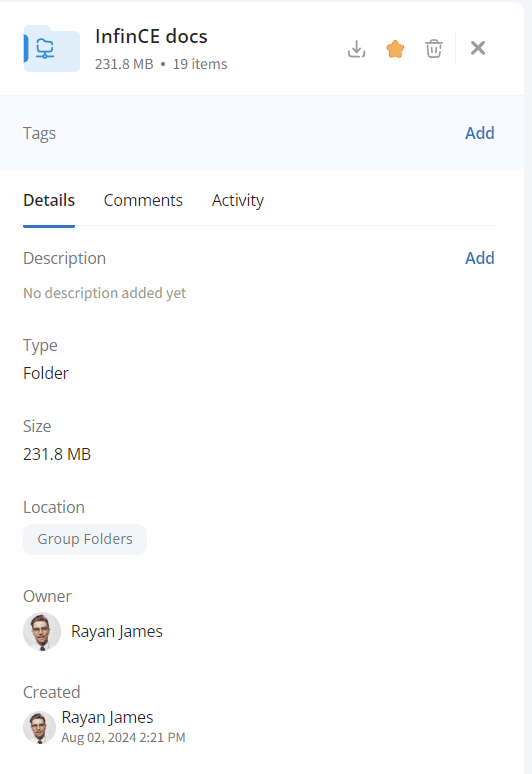
Task: Download the InfinCE docs folder
Action: pos(356,49)
